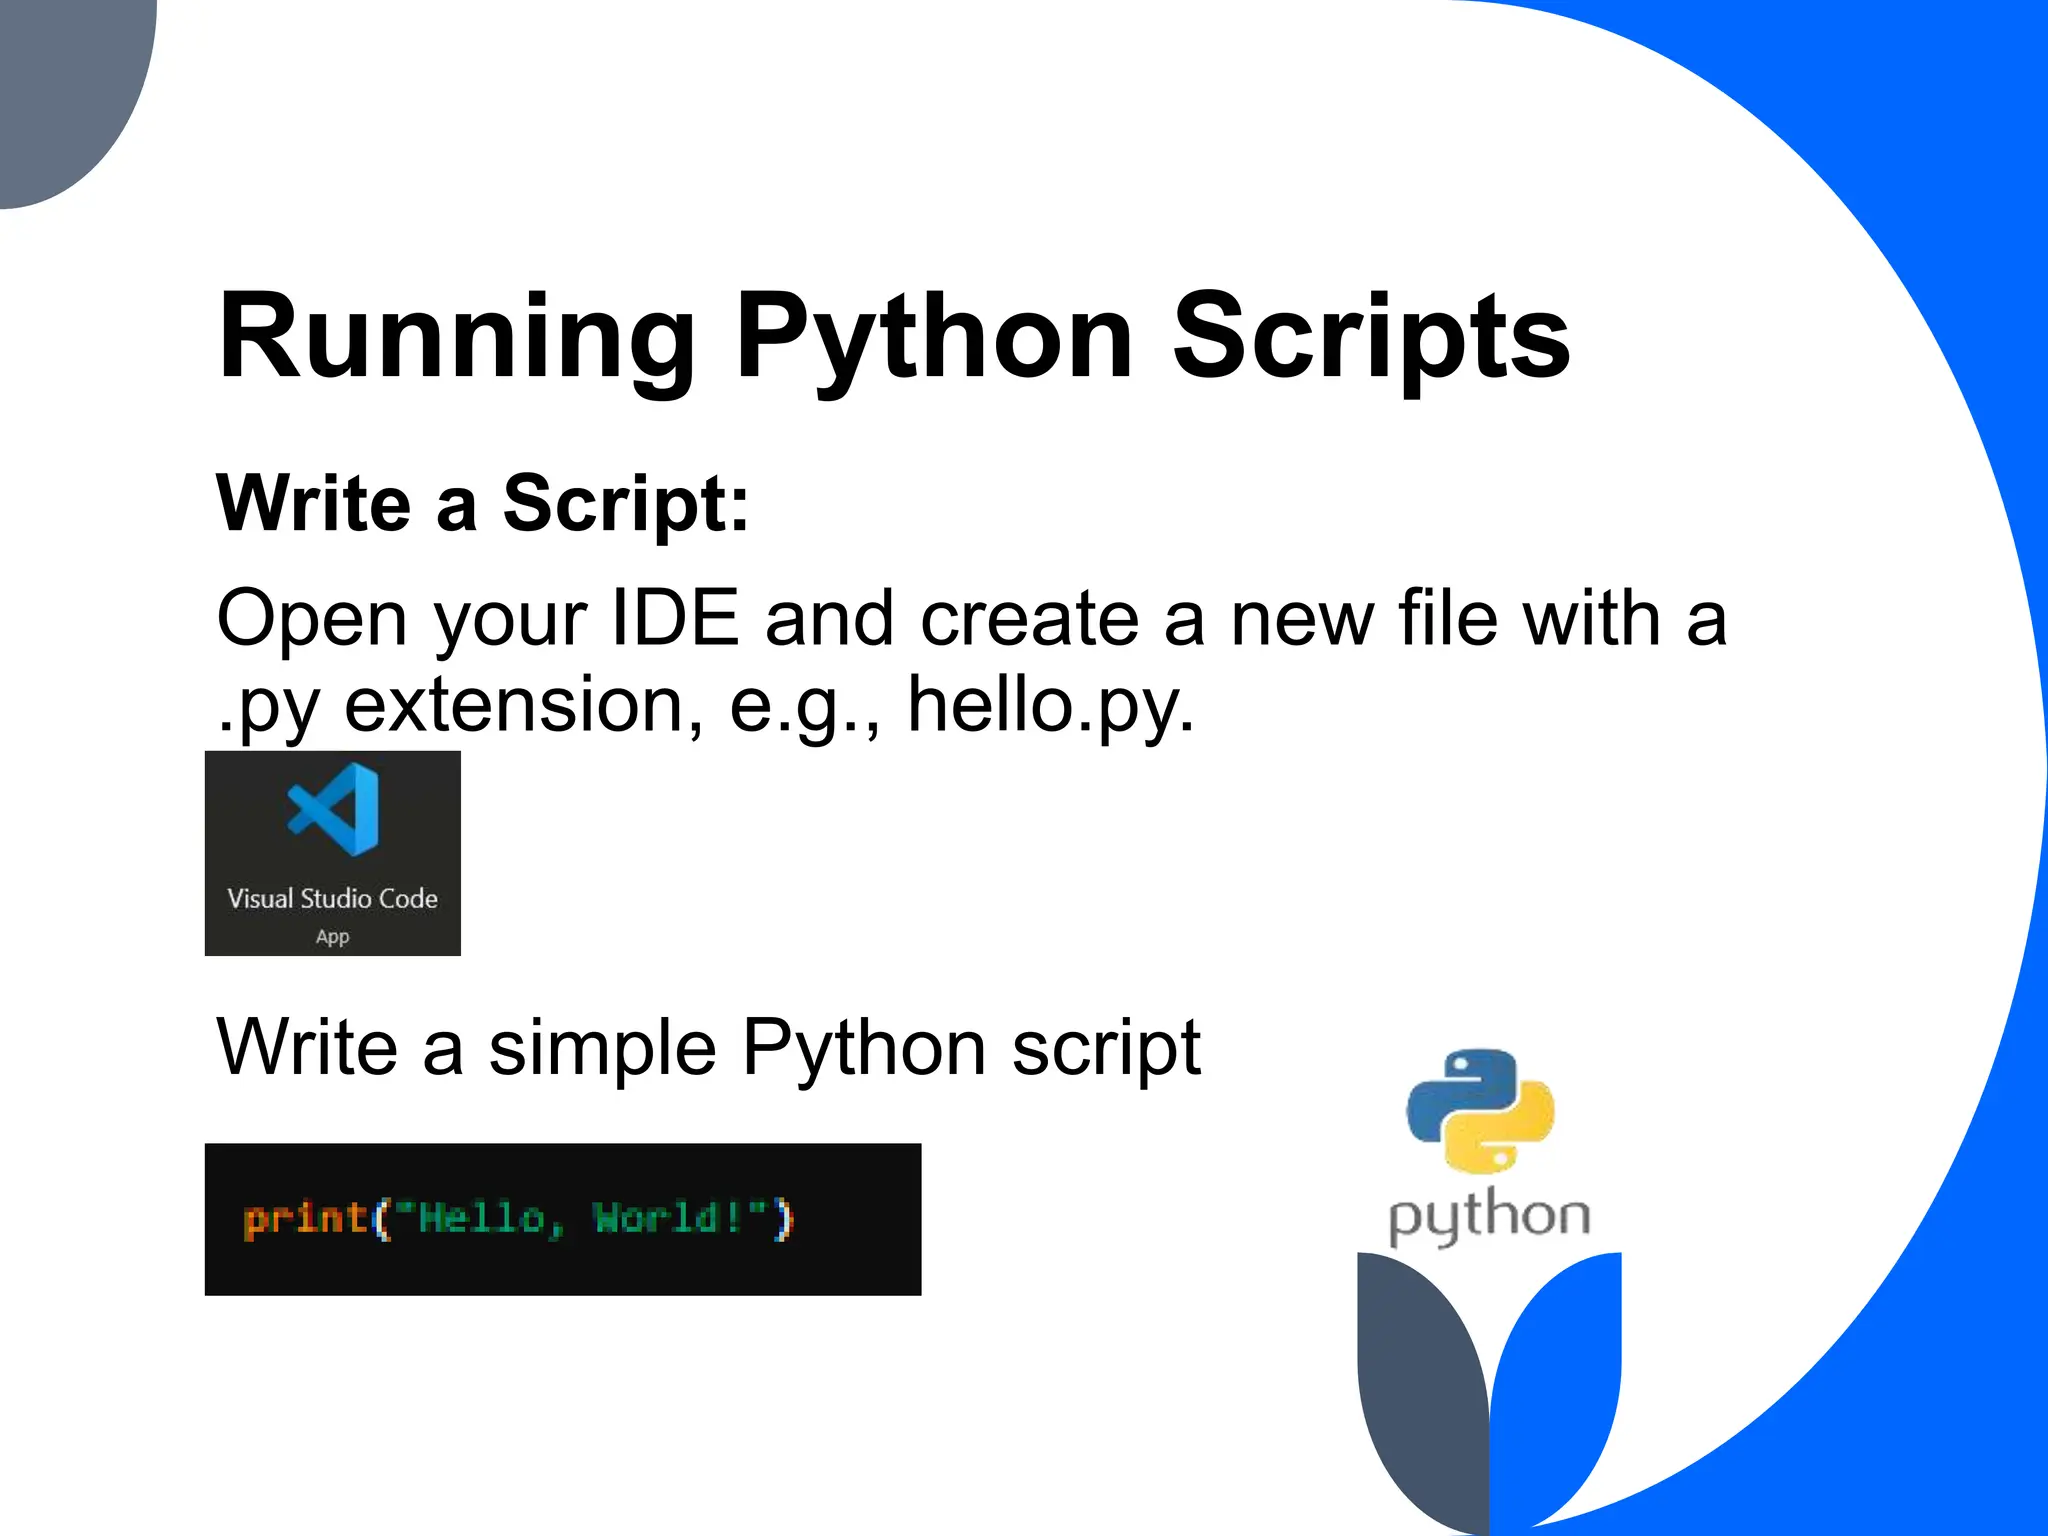The width and height of the screenshot is (2048, 1536).
Task: Click the word 'Scripts' in the title
Action: tap(1371, 336)
